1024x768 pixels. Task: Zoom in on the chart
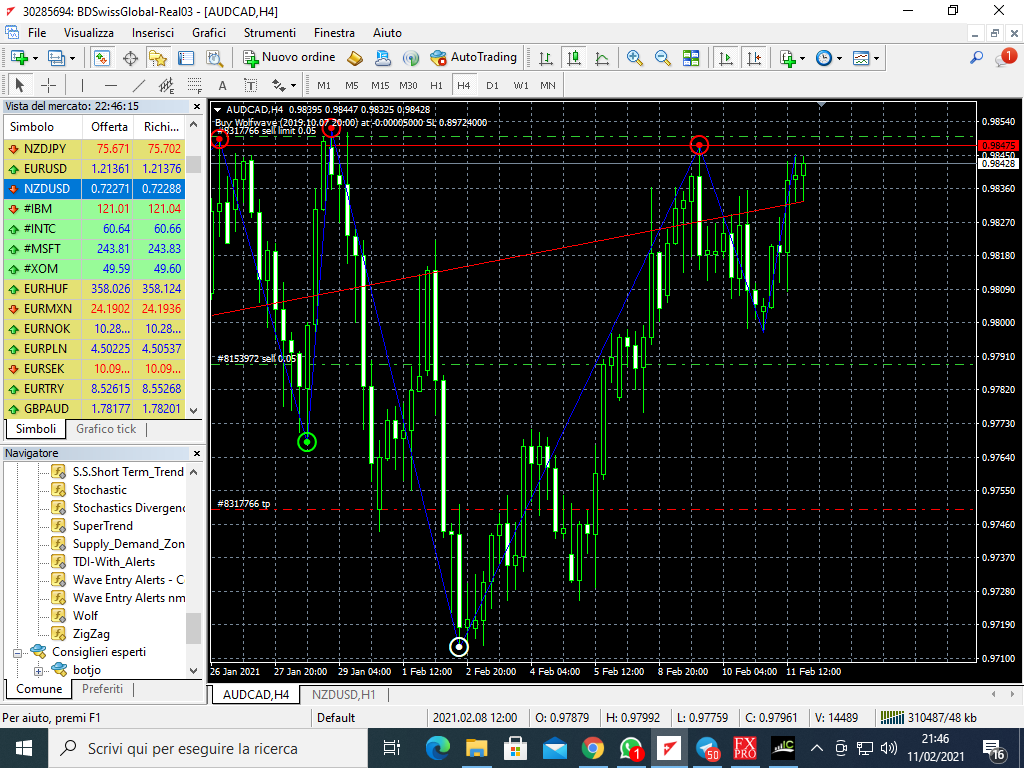point(634,58)
